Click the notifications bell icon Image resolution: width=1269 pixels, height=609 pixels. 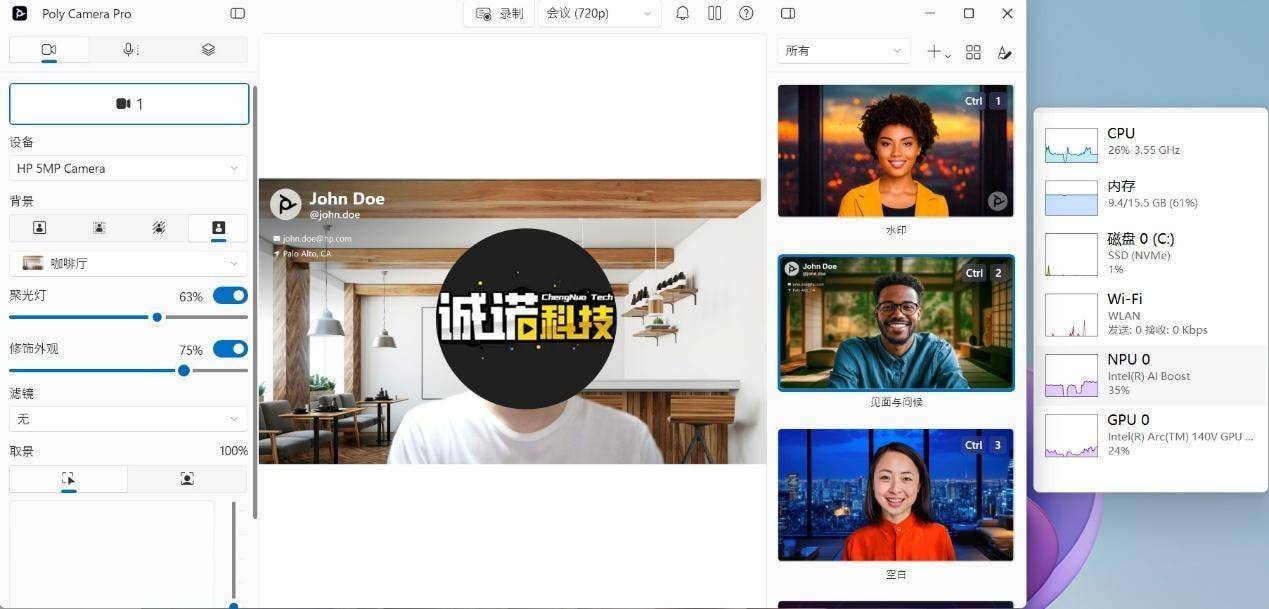pyautogui.click(x=682, y=14)
